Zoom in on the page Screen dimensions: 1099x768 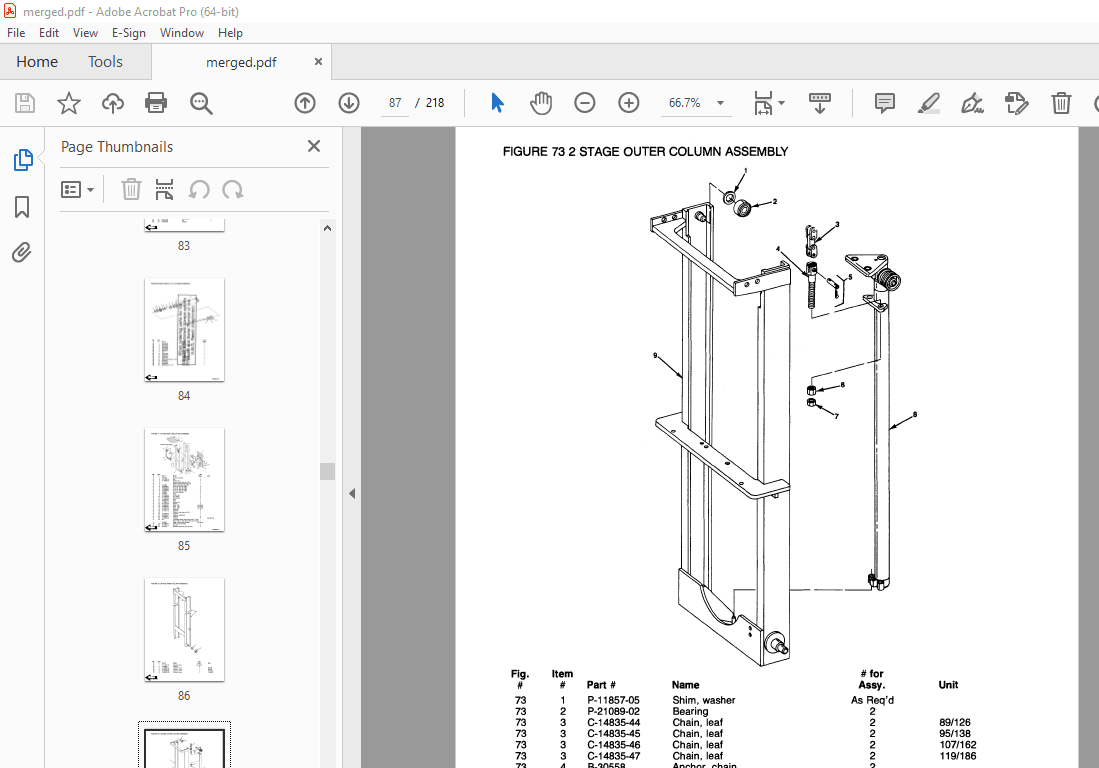(628, 103)
